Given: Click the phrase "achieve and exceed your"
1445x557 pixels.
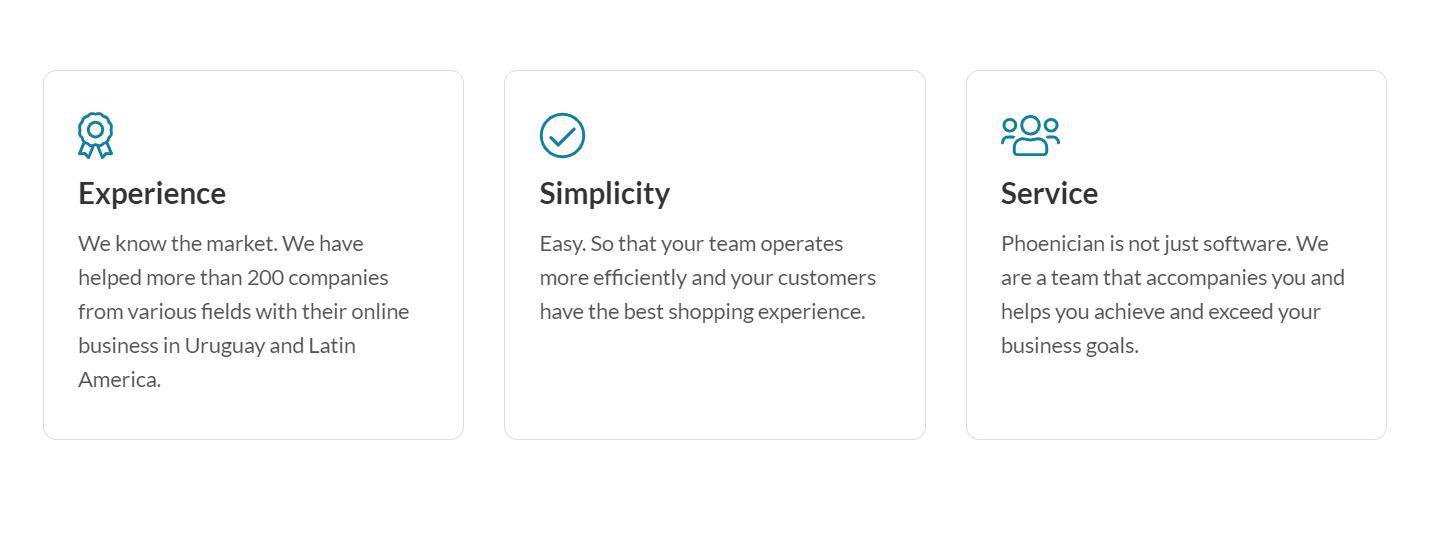Looking at the screenshot, I should pyautogui.click(x=1207, y=312).
